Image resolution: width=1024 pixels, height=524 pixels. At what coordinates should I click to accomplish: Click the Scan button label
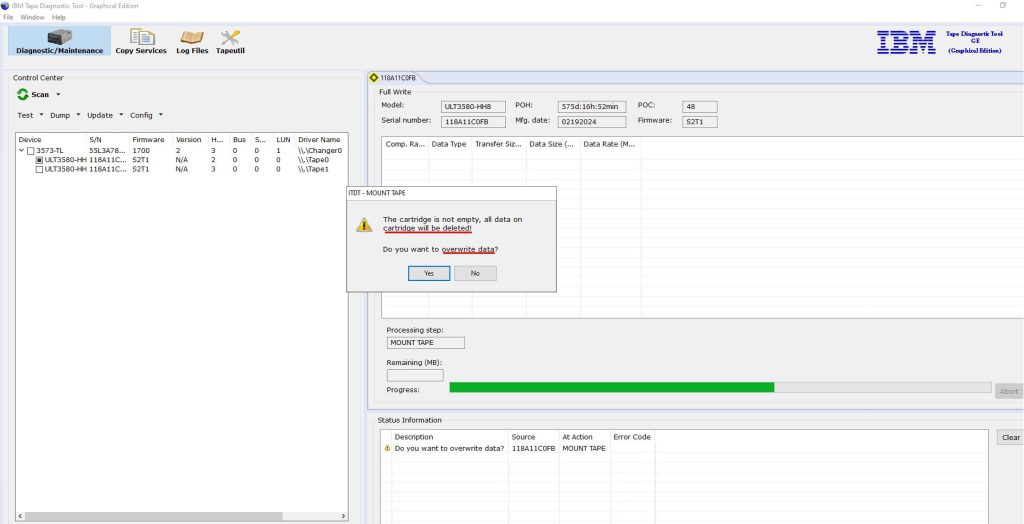point(40,95)
